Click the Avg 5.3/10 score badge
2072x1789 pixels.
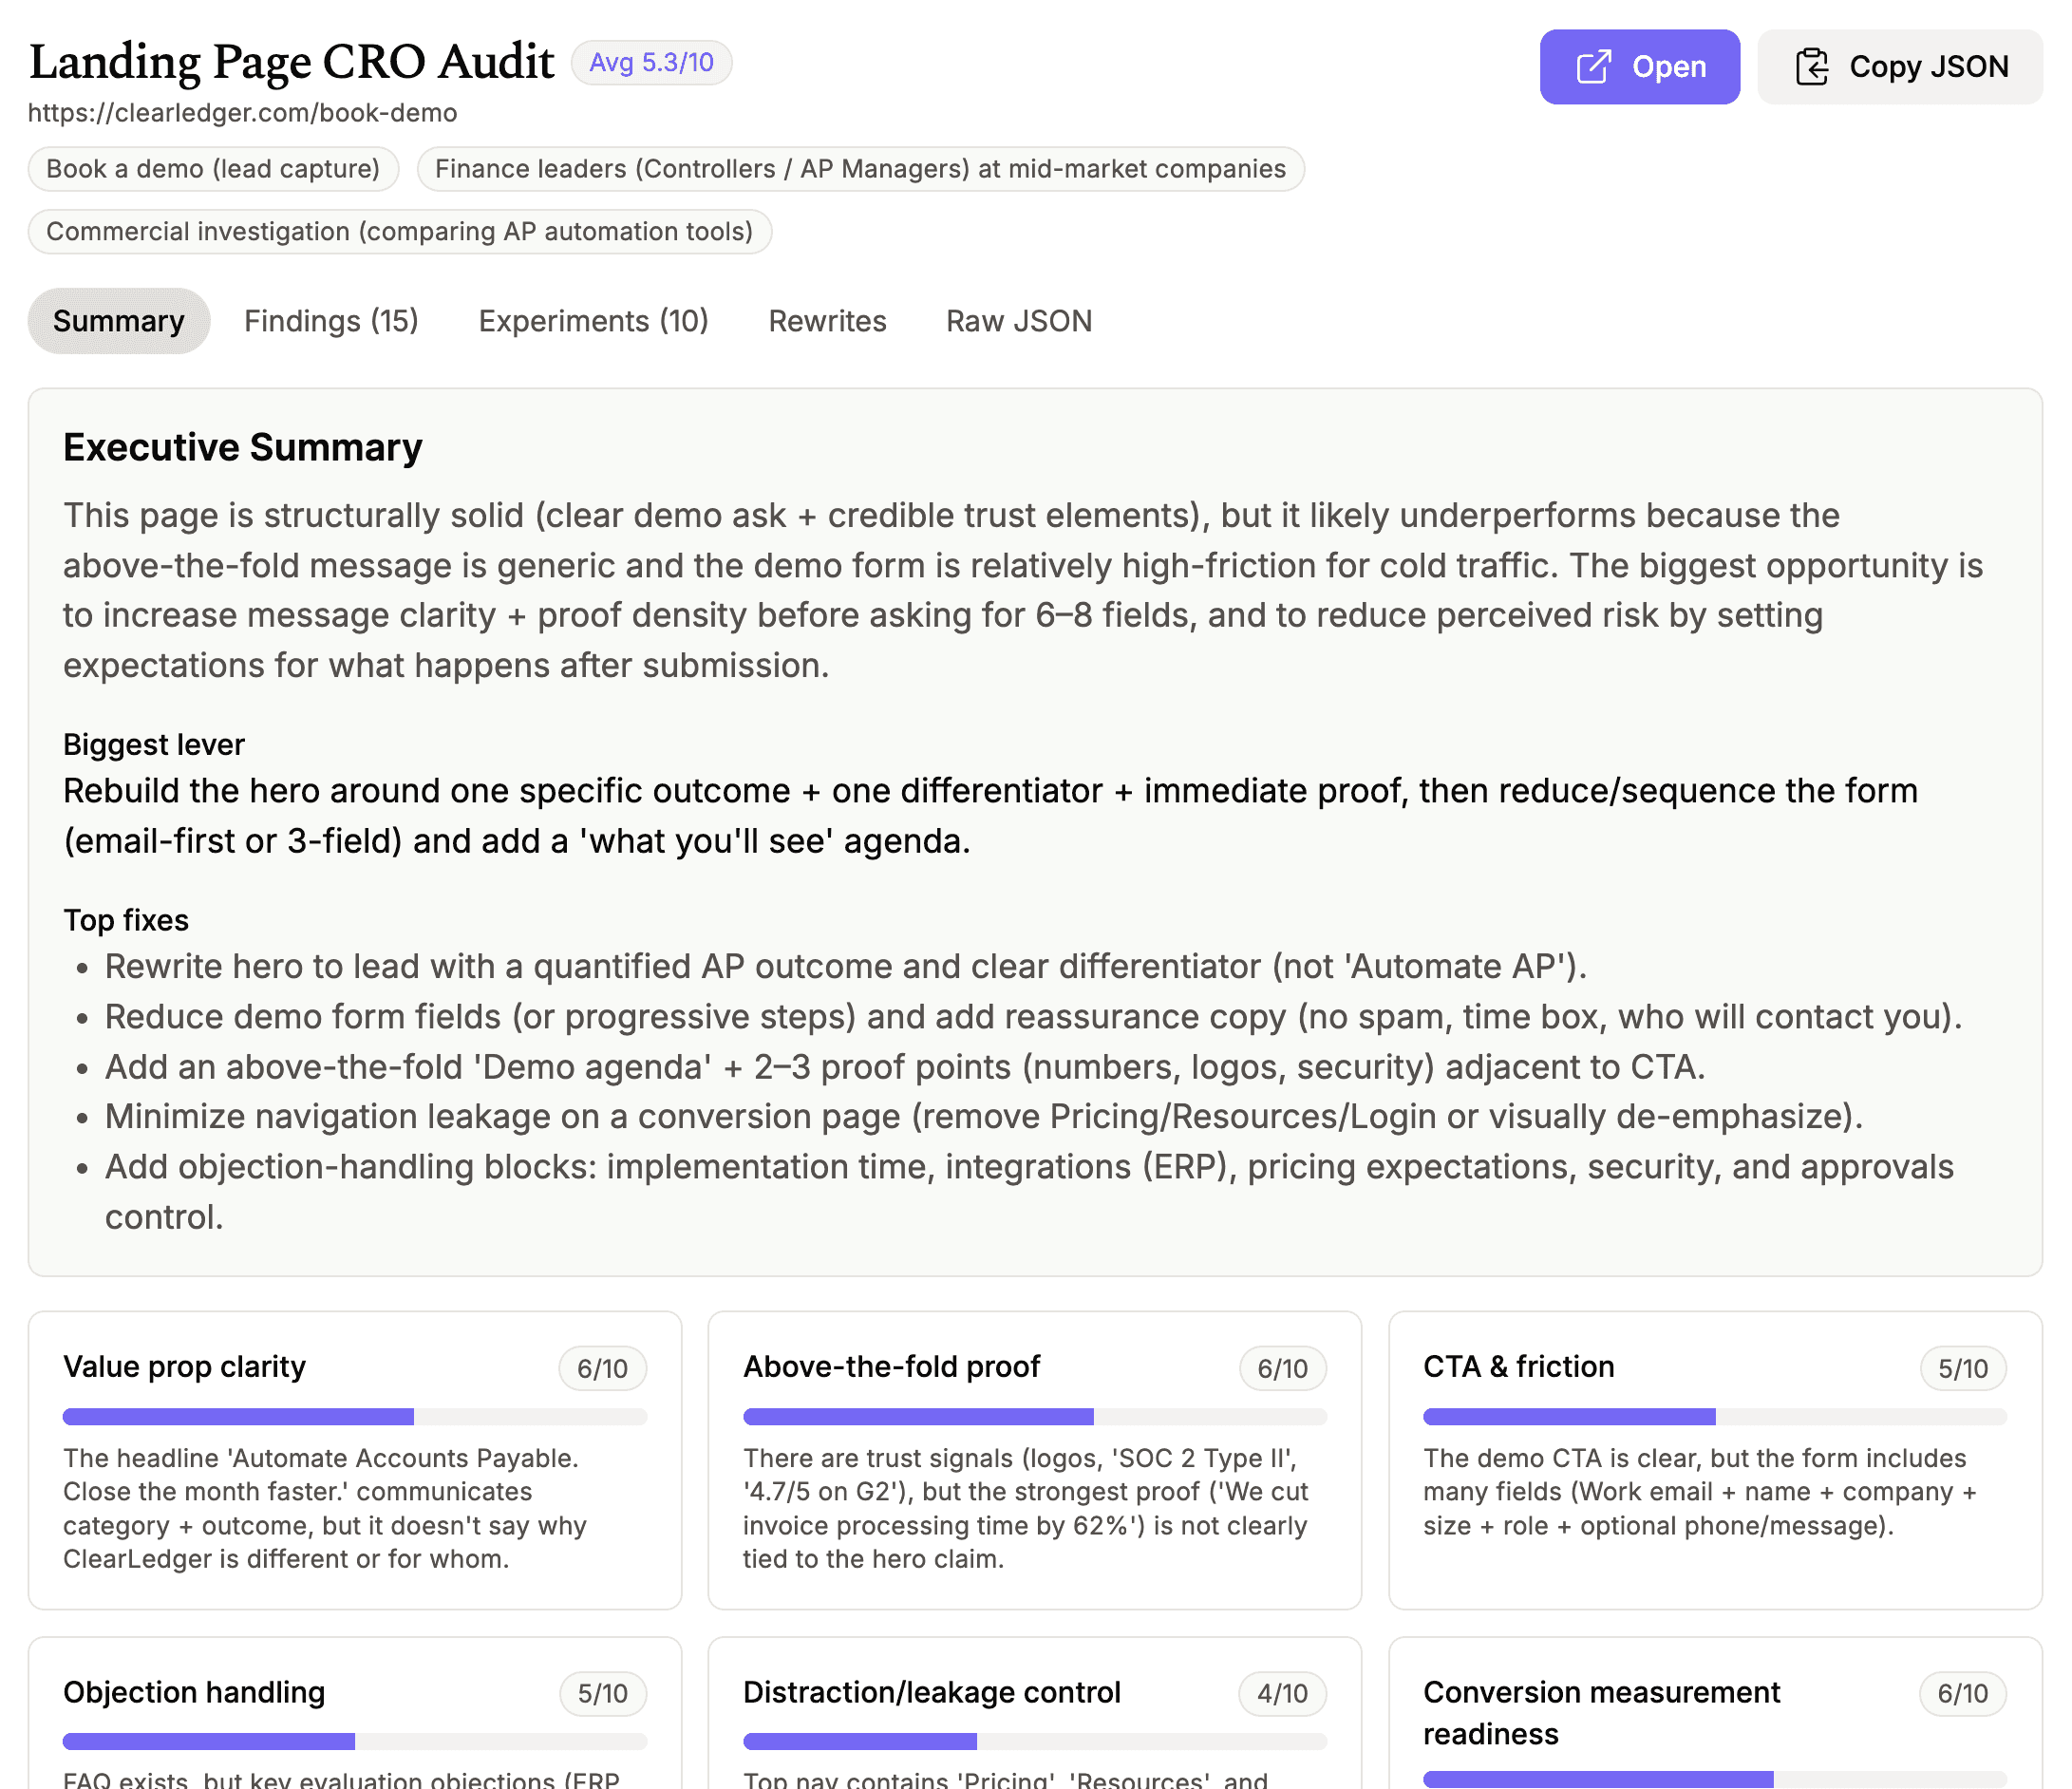pyautogui.click(x=651, y=63)
